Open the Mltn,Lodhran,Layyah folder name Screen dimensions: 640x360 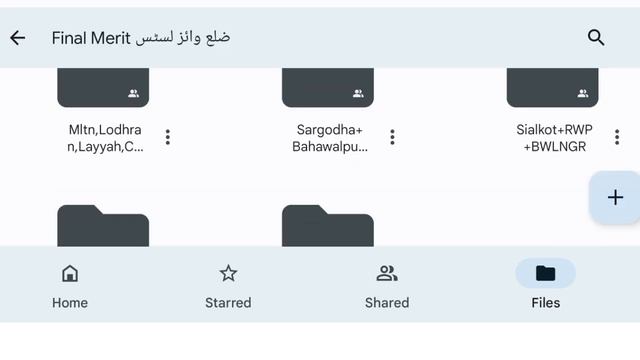coord(105,138)
